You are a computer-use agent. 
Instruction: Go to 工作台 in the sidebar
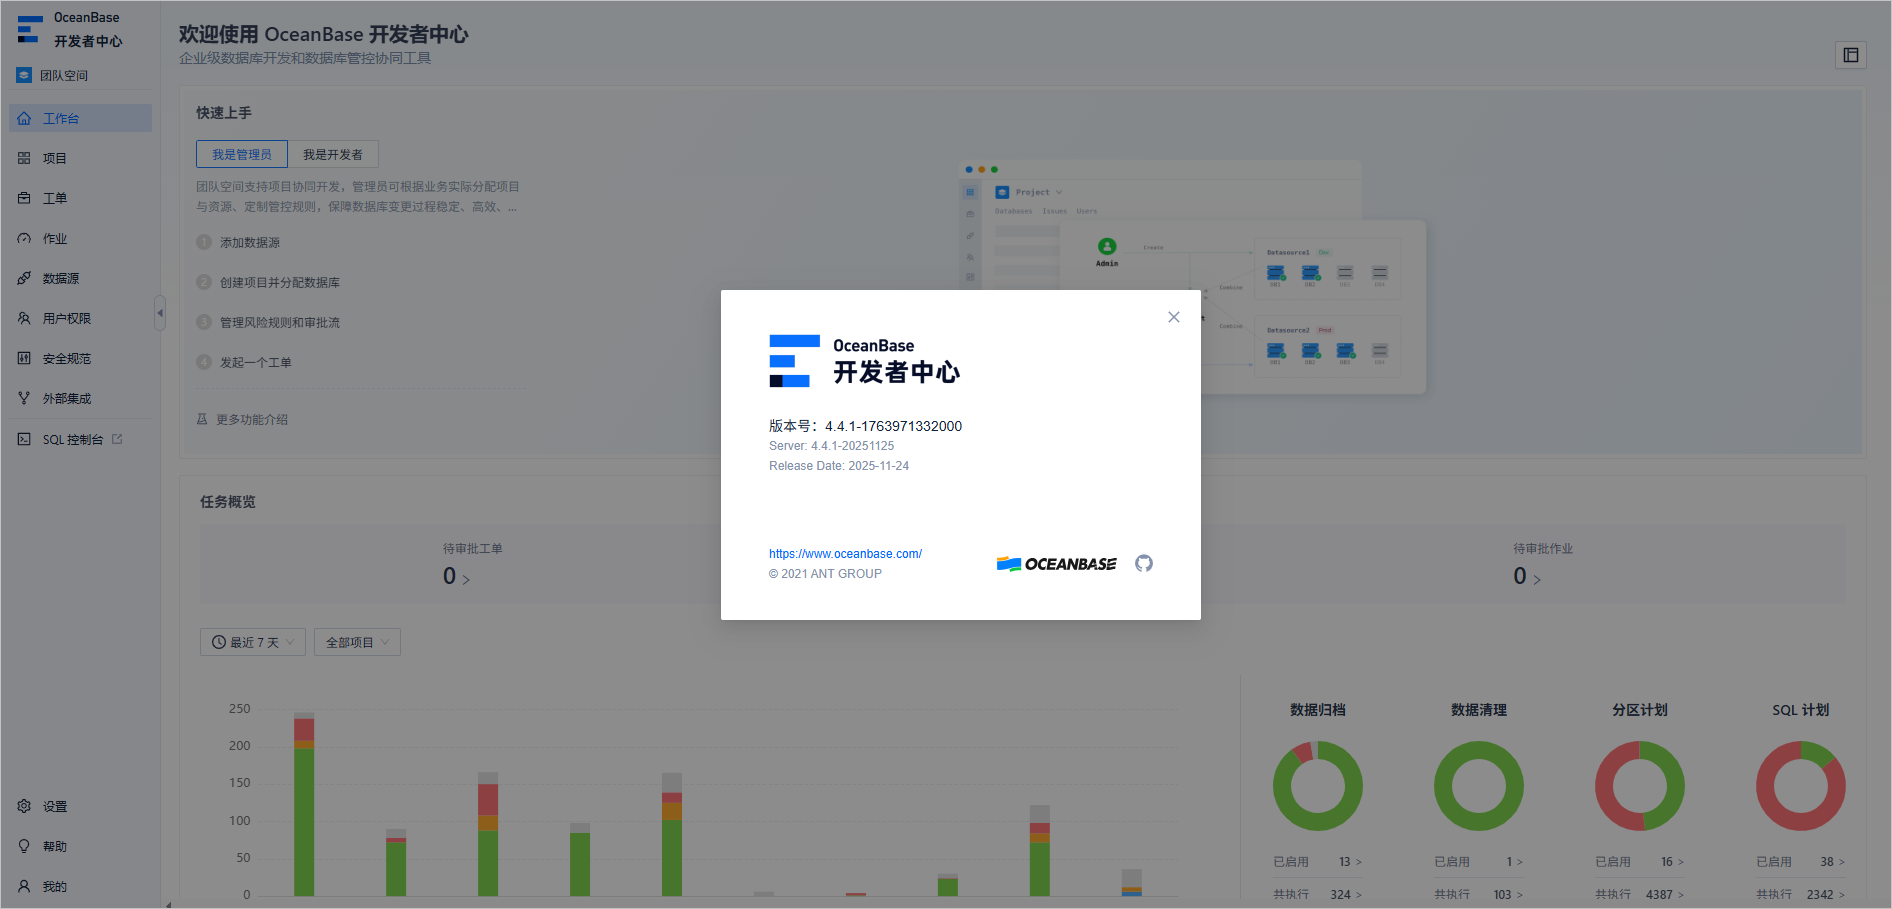80,118
